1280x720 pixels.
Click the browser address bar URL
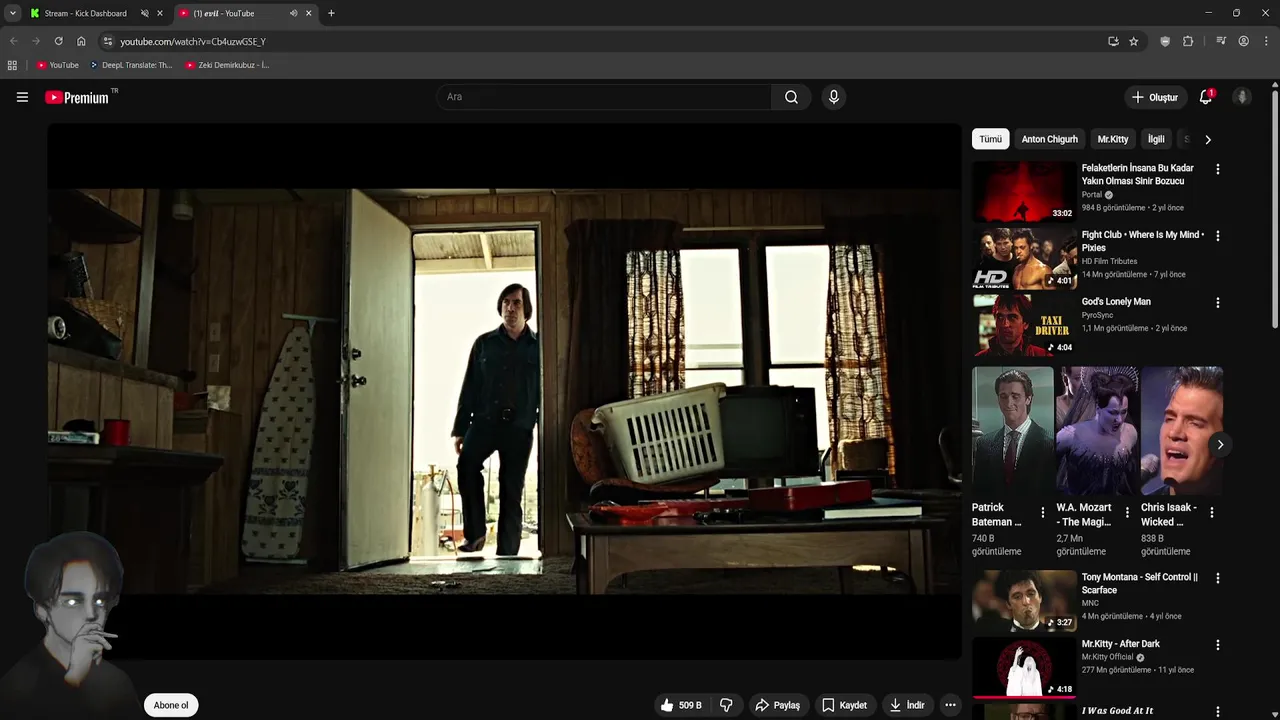point(193,41)
